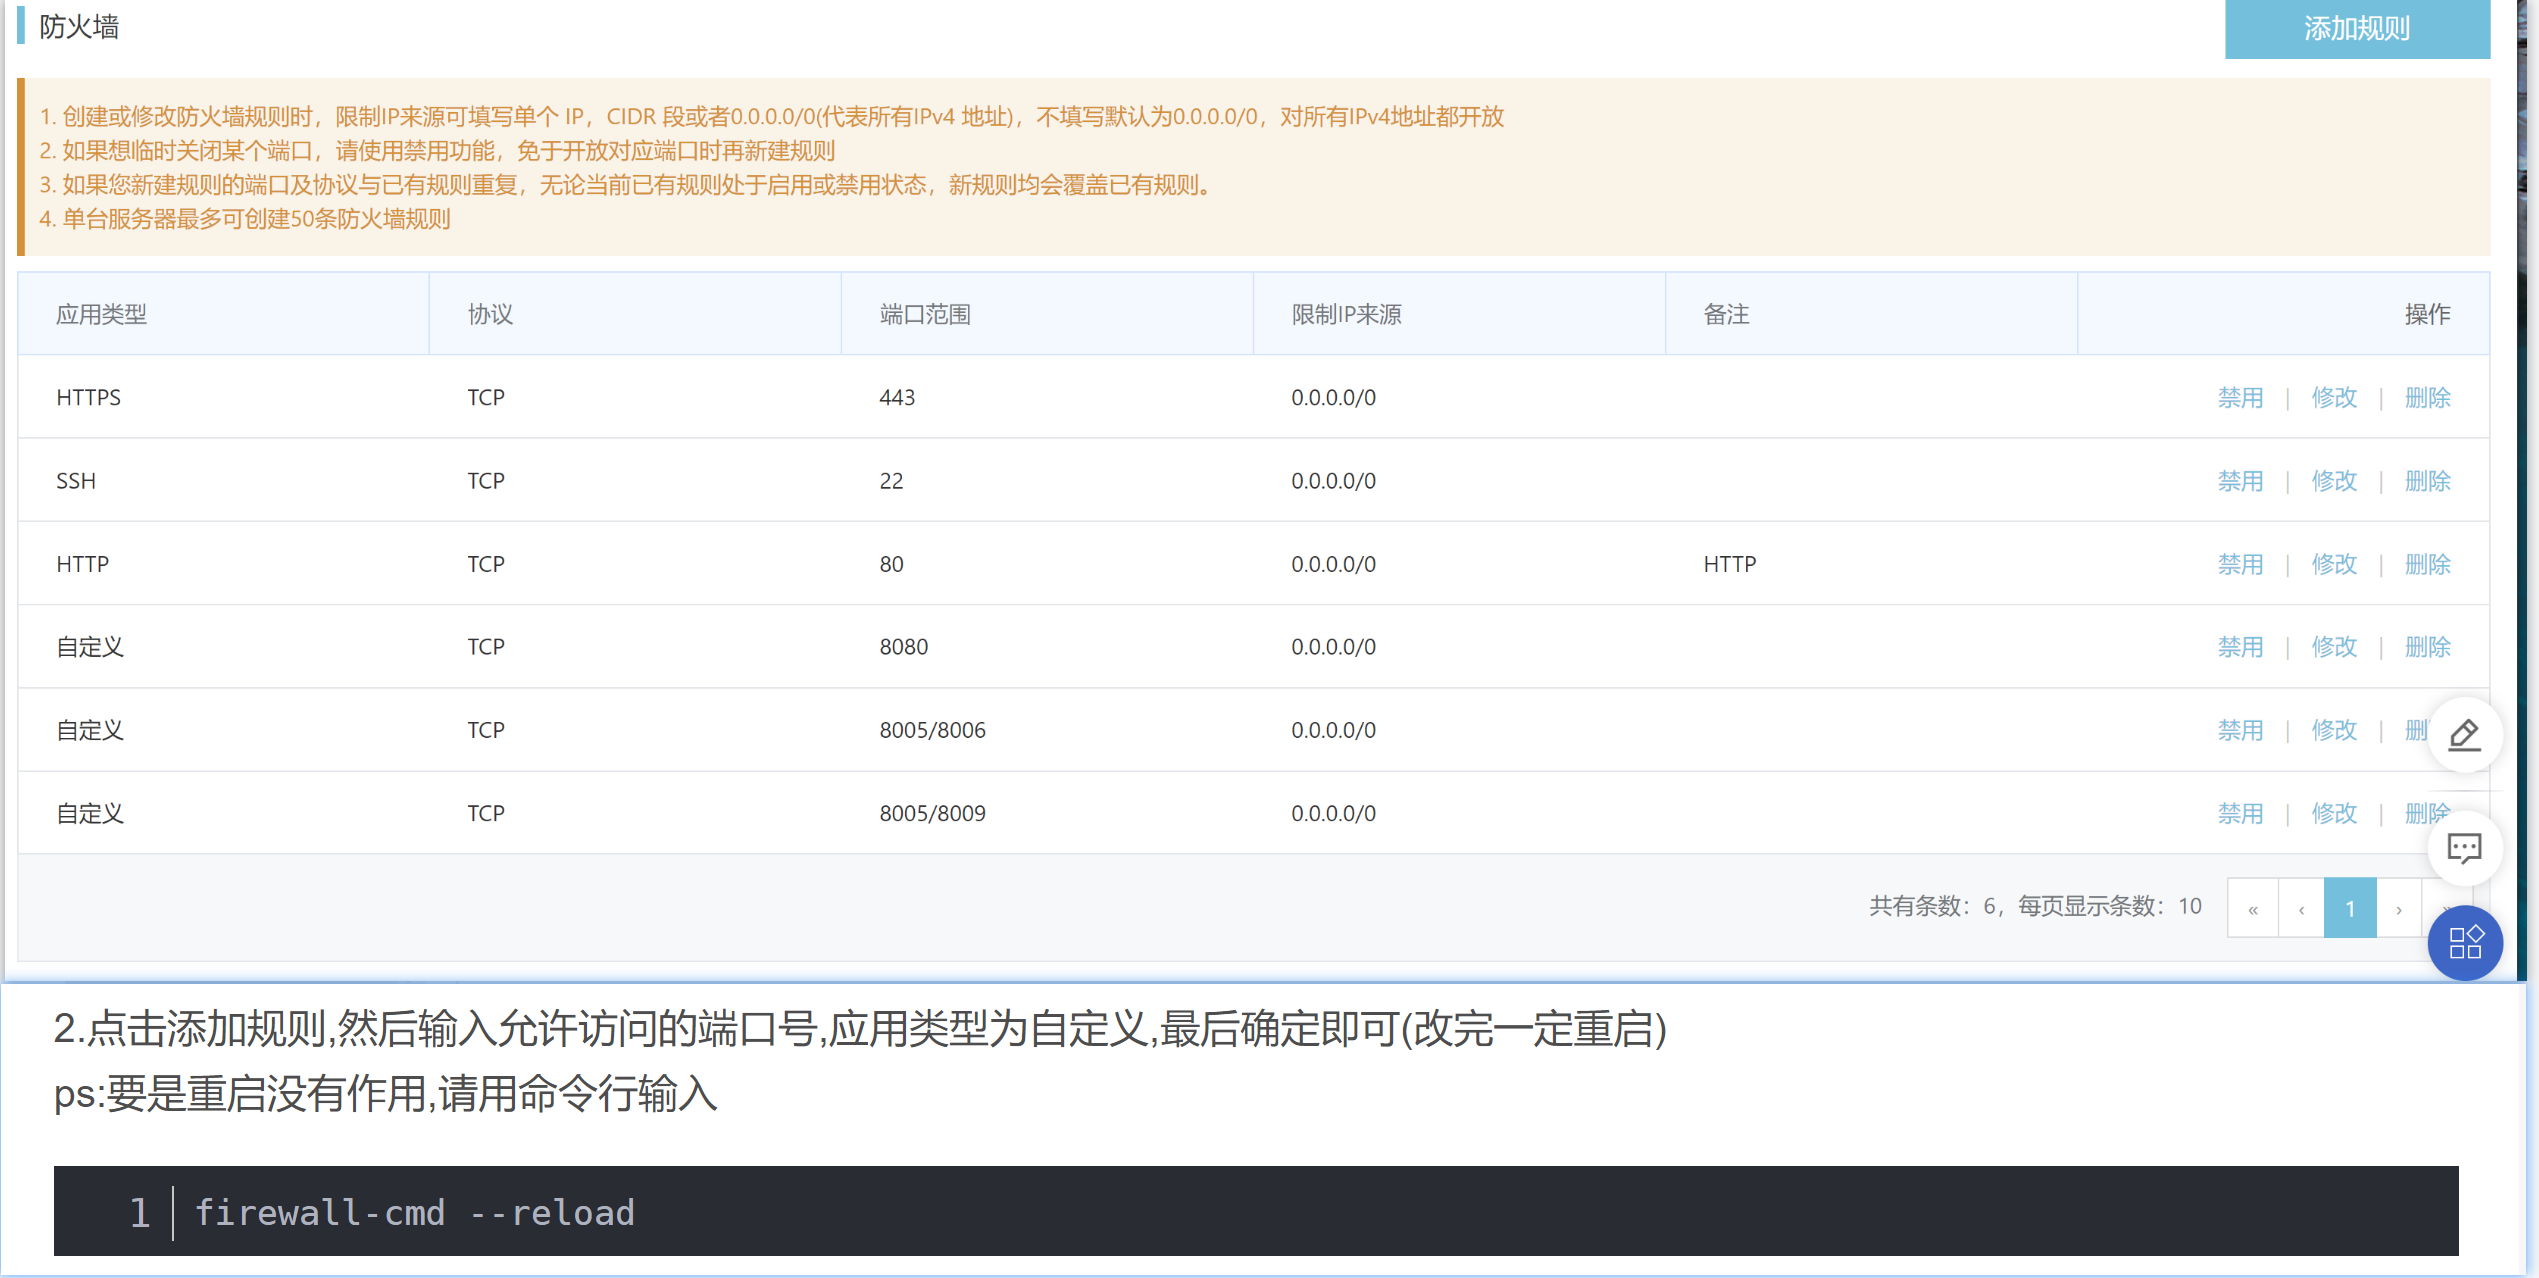Select page 1 in pagination
Screen dimensions: 2539x1278
(2350, 908)
